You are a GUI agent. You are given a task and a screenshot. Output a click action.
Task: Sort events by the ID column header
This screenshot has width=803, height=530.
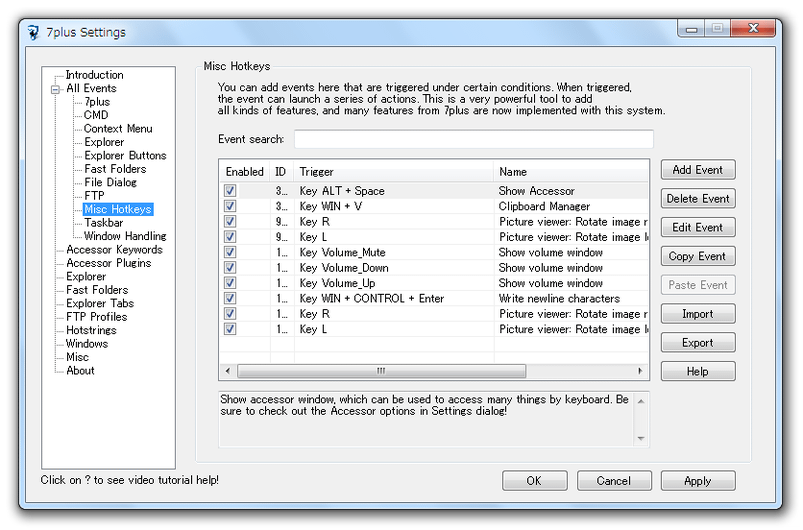pos(282,172)
